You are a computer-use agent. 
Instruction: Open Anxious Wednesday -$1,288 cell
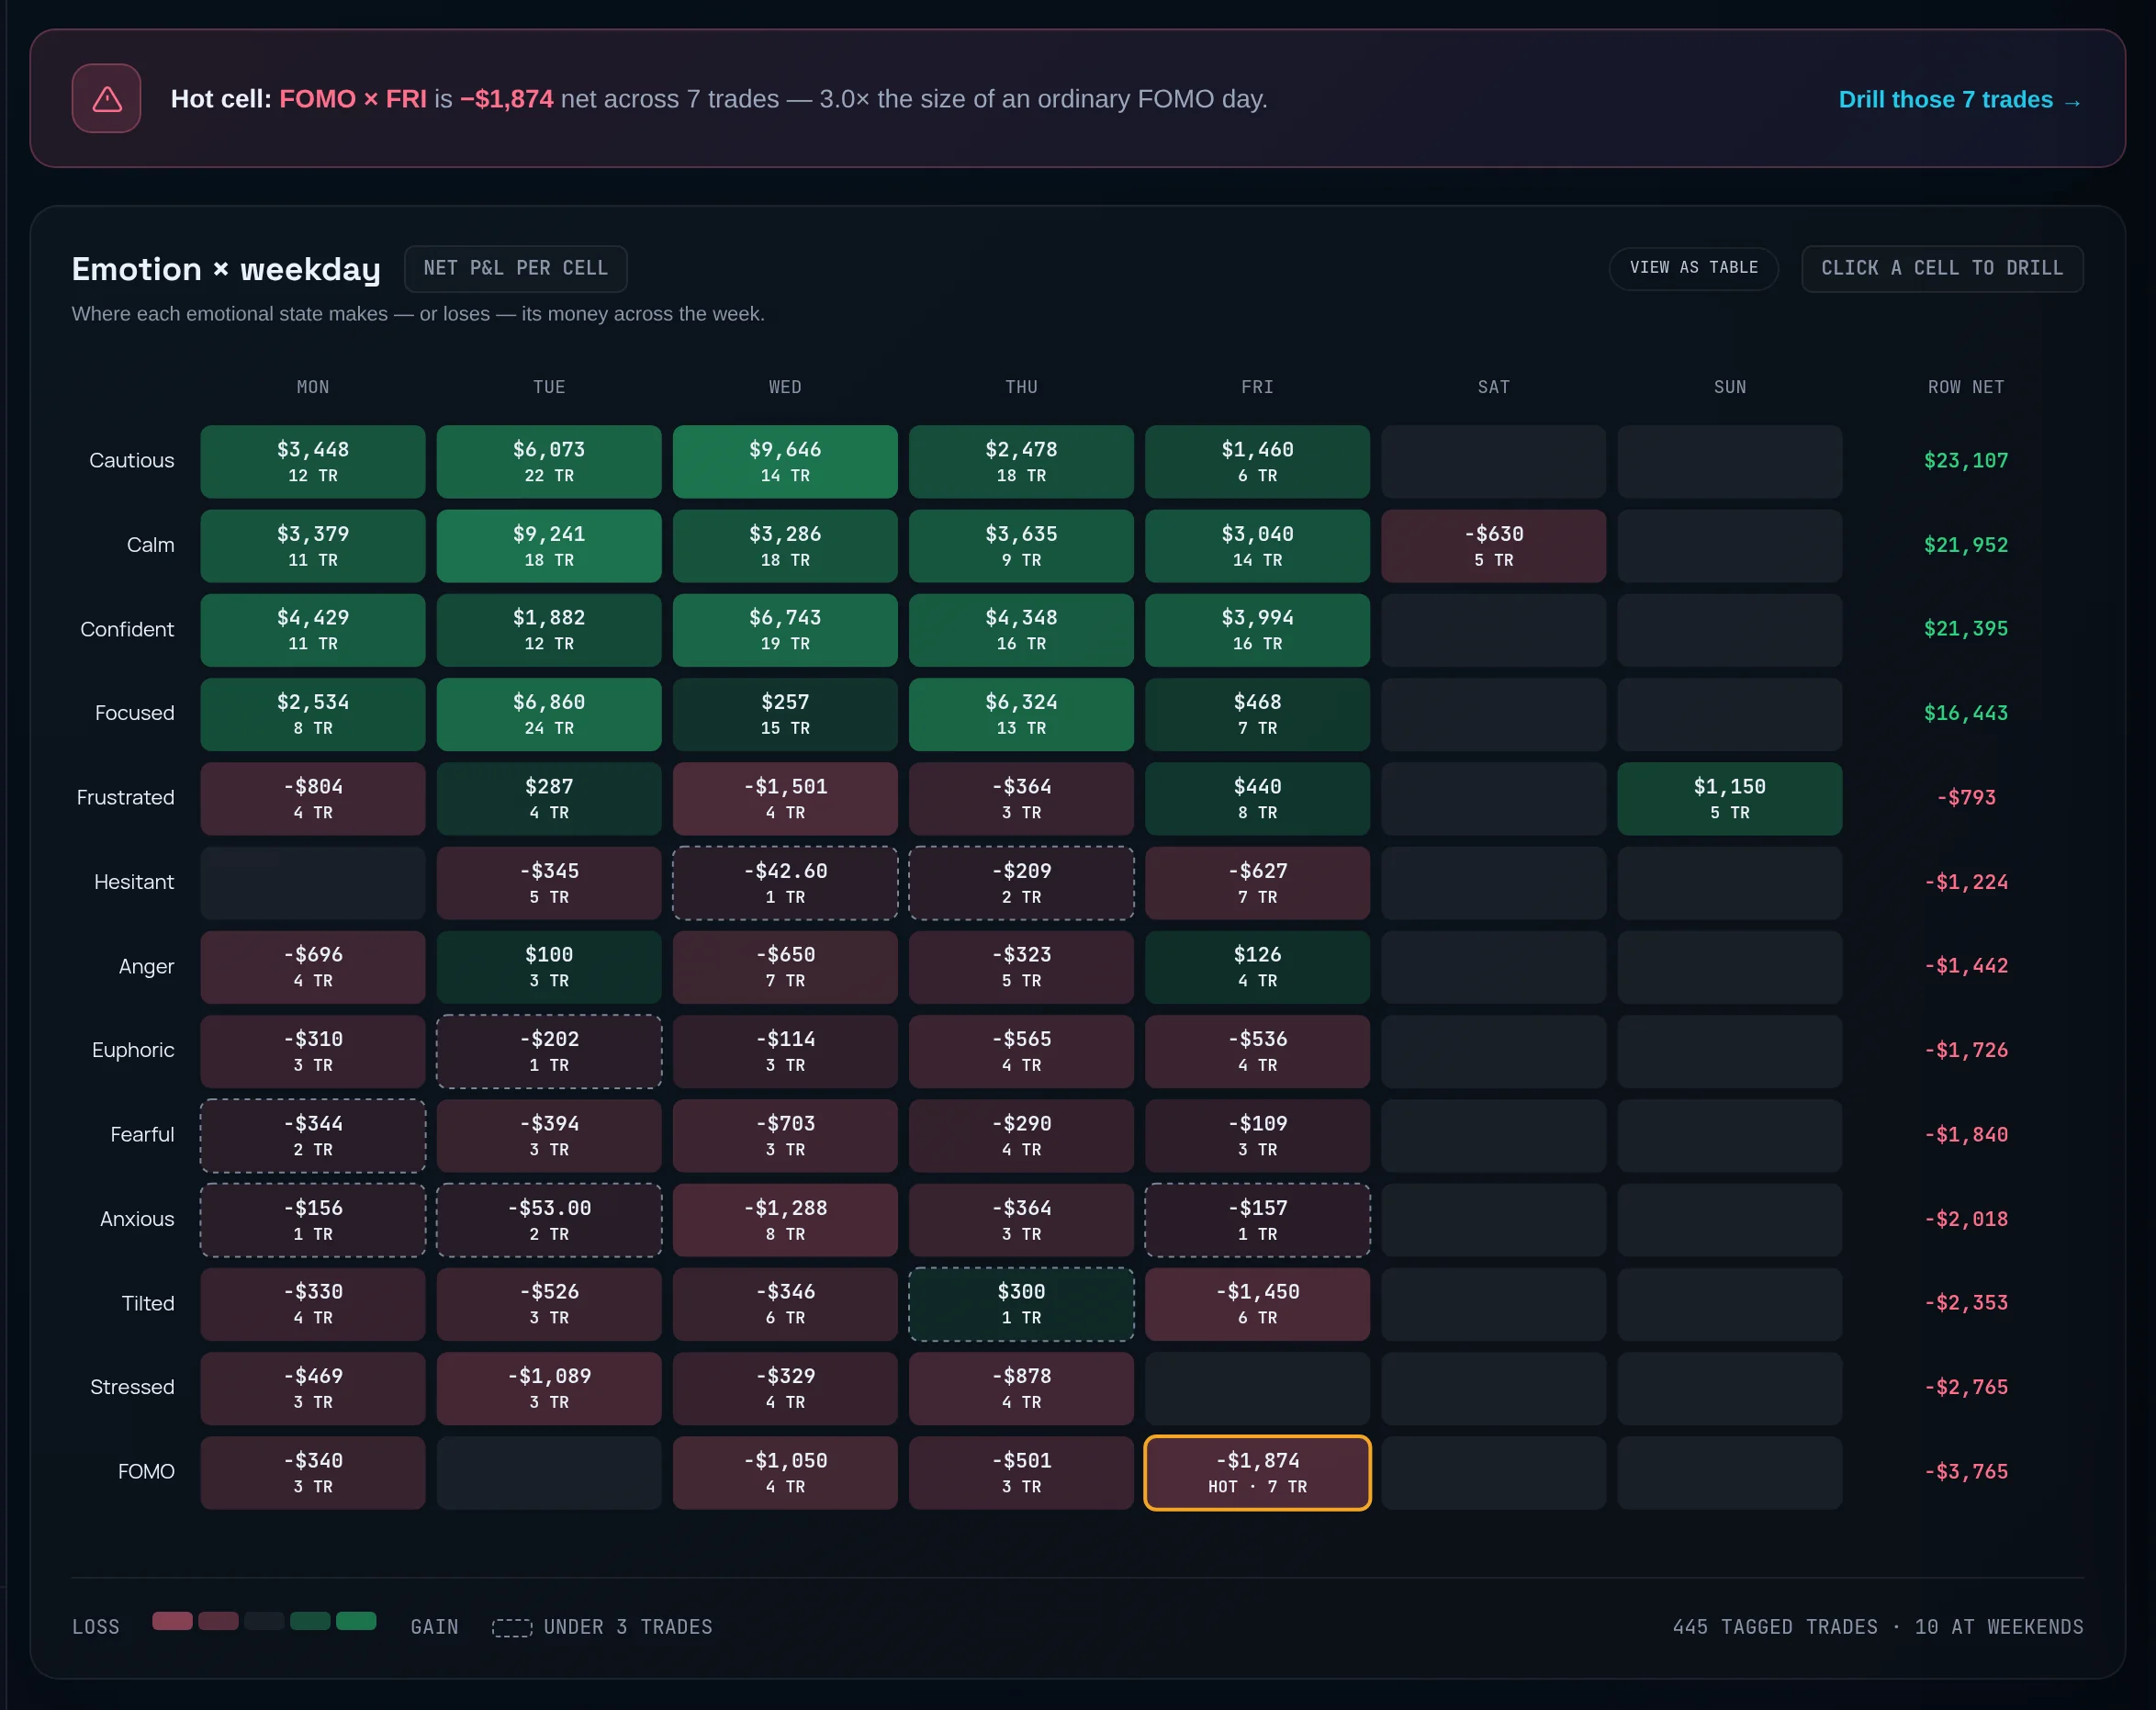785,1220
